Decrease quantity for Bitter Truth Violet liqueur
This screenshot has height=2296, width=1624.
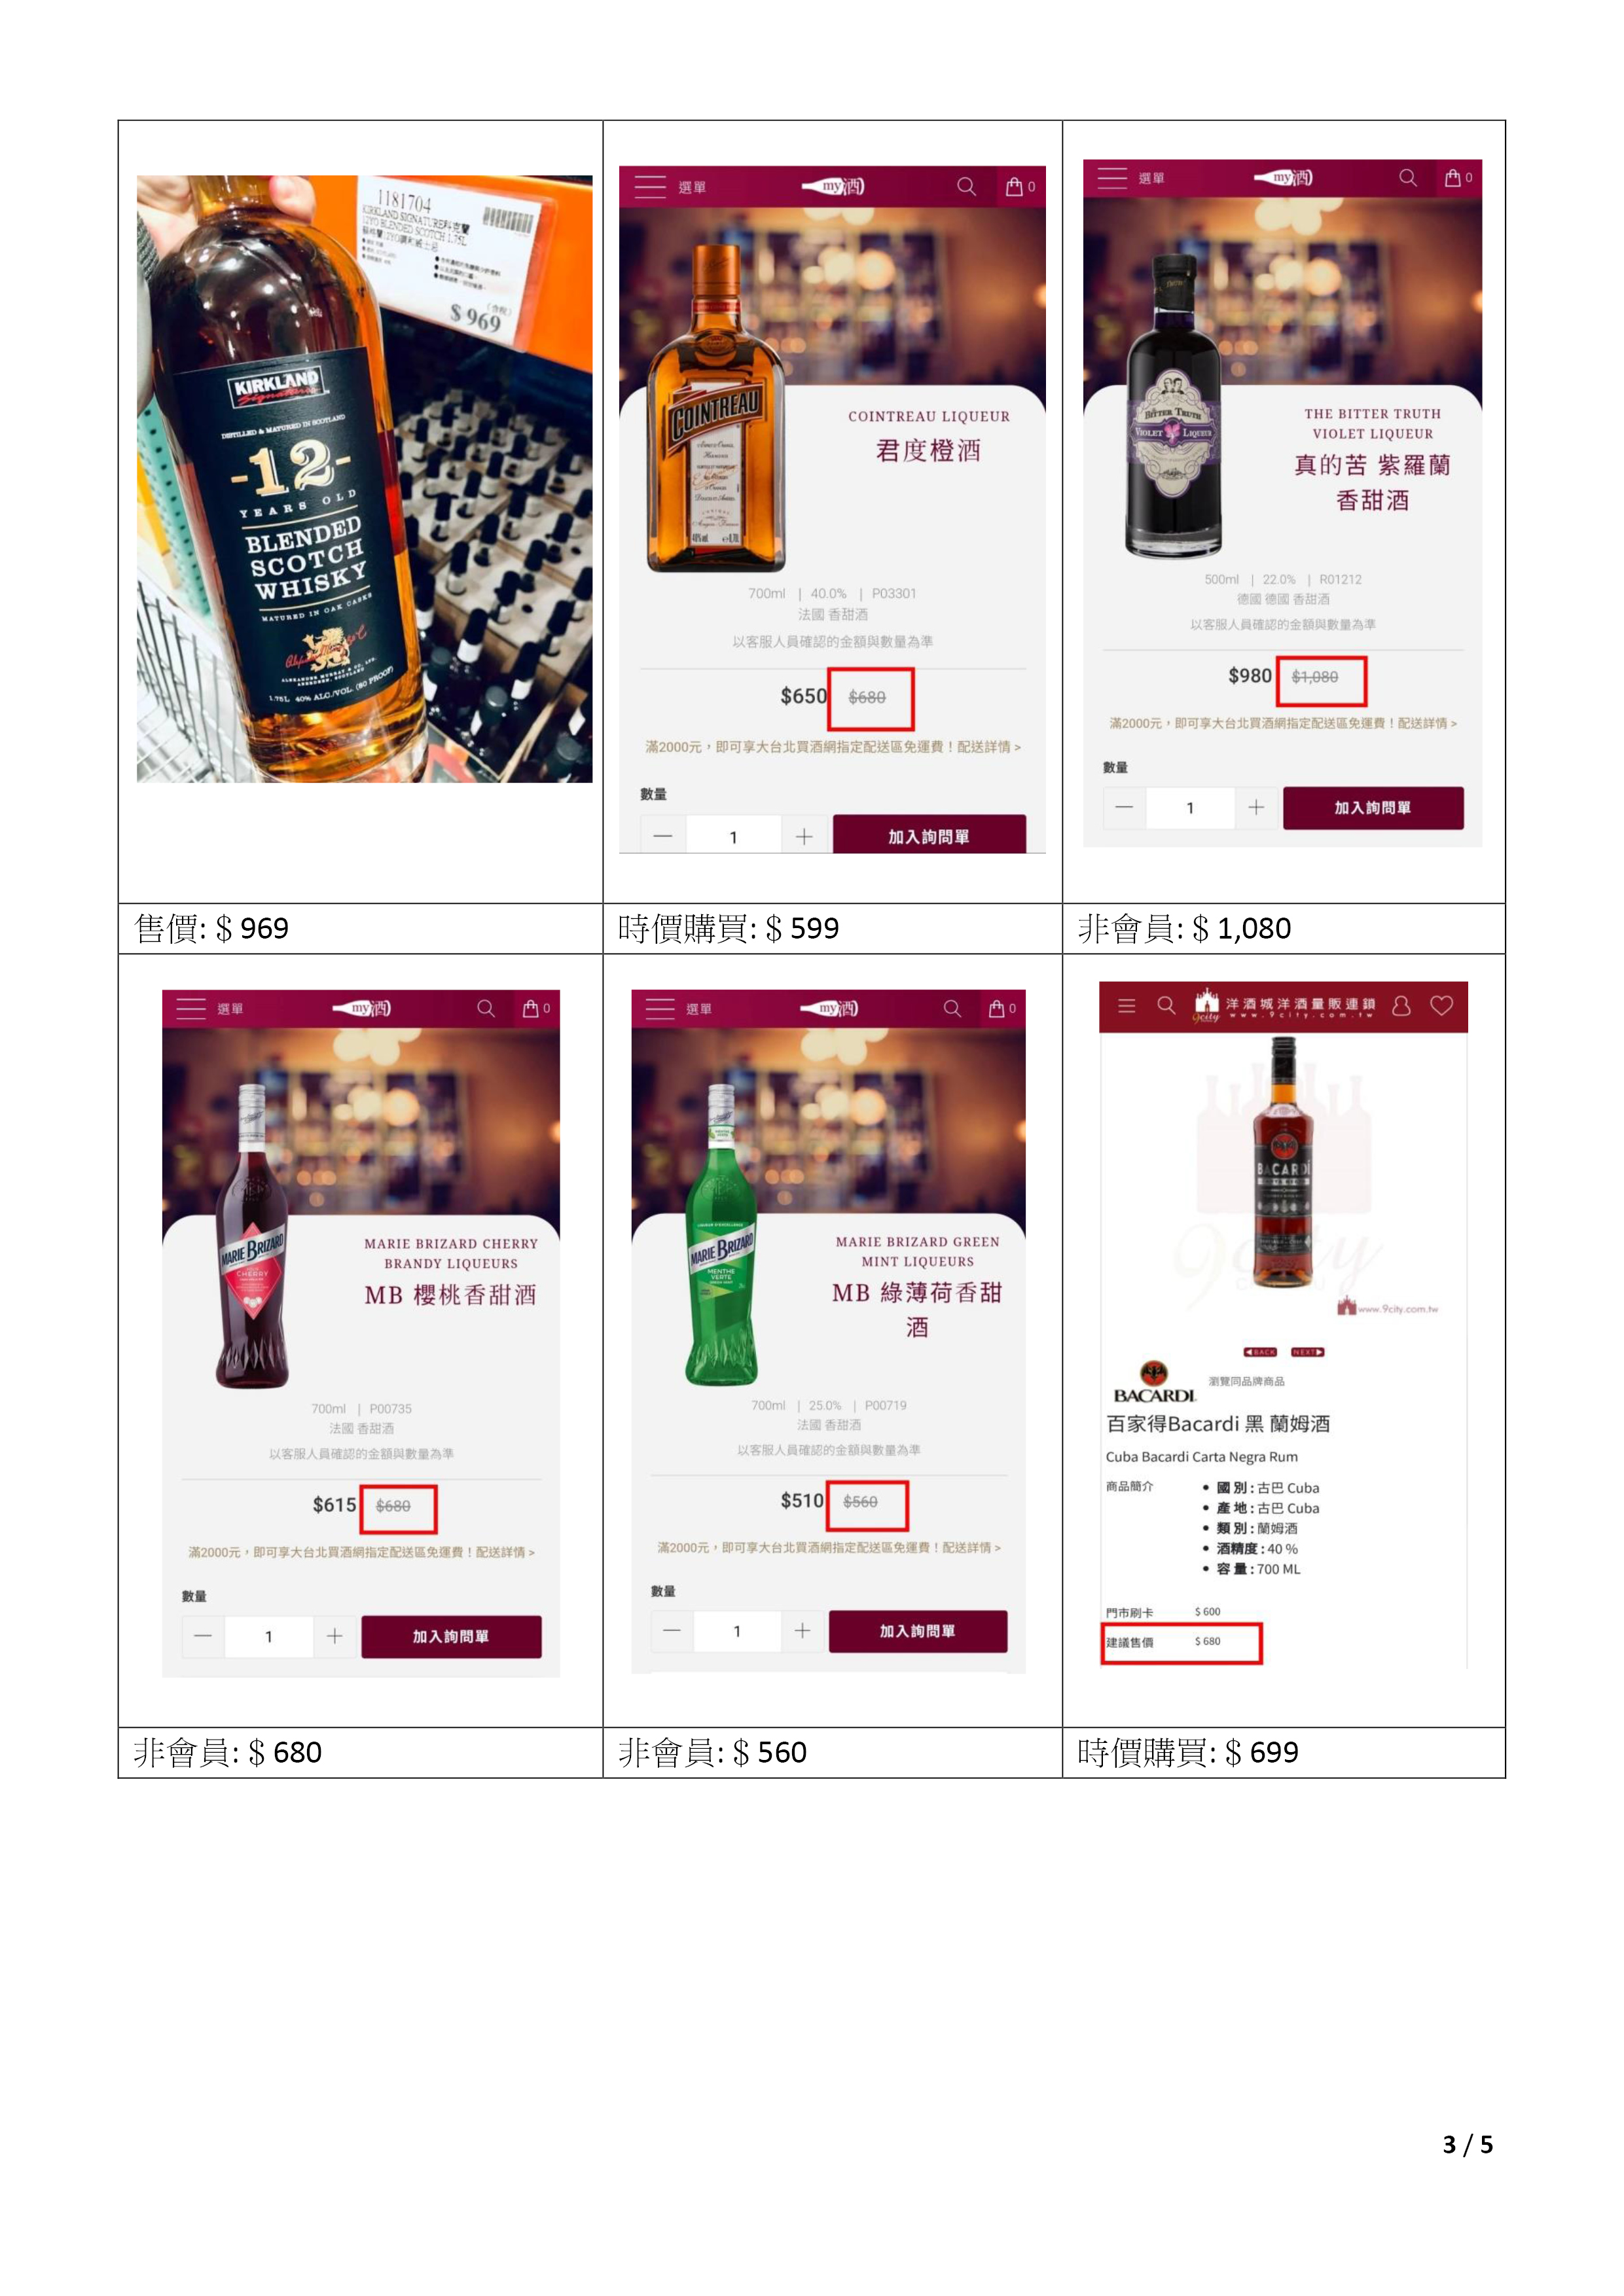point(1124,808)
